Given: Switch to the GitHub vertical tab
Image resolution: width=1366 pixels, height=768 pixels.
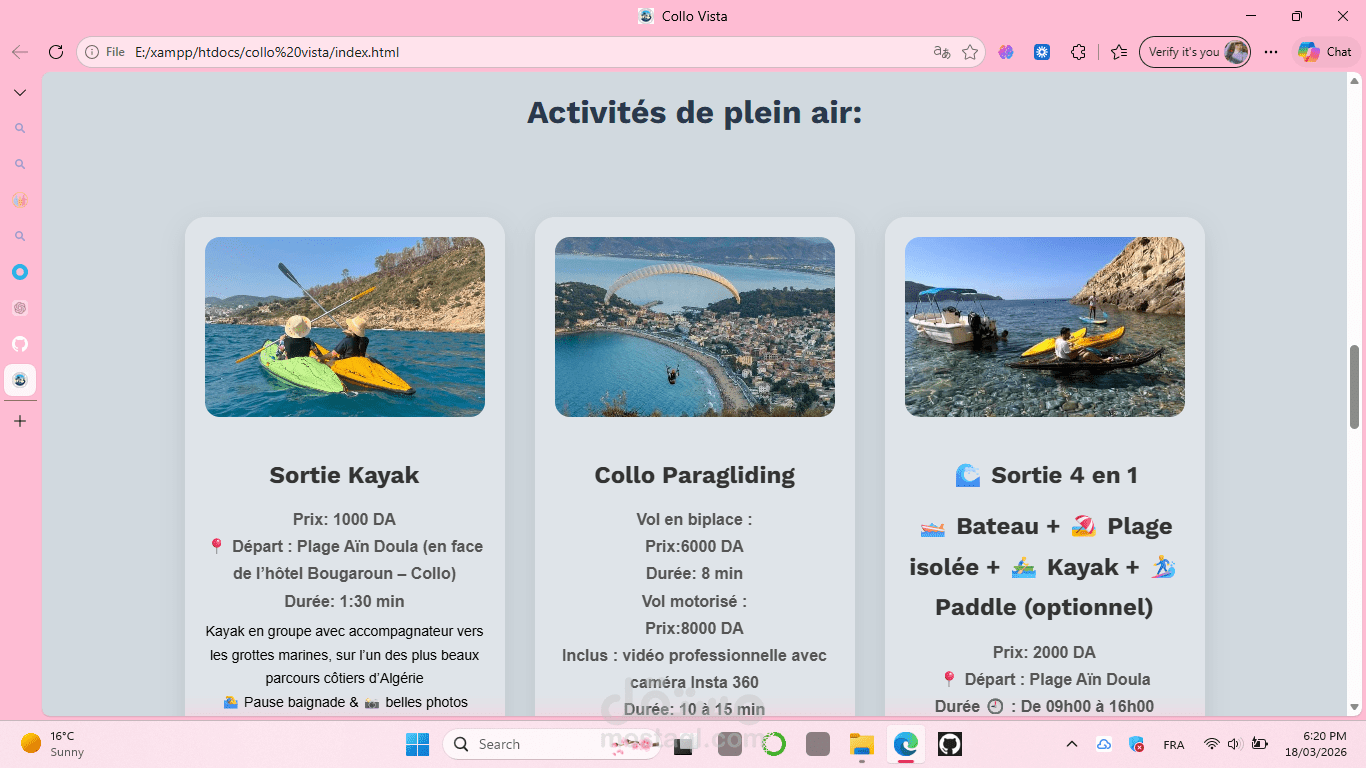Looking at the screenshot, I should tap(20, 344).
